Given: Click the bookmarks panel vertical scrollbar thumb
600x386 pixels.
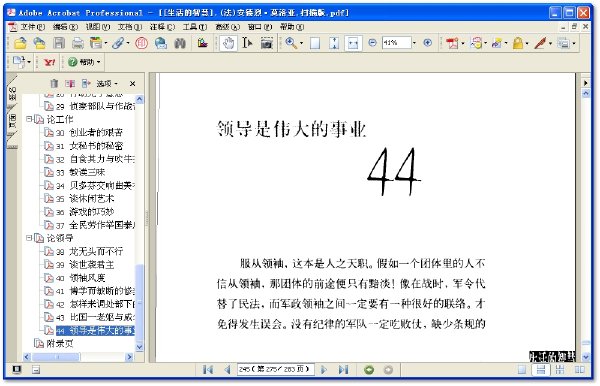Looking at the screenshot, I should (140, 302).
